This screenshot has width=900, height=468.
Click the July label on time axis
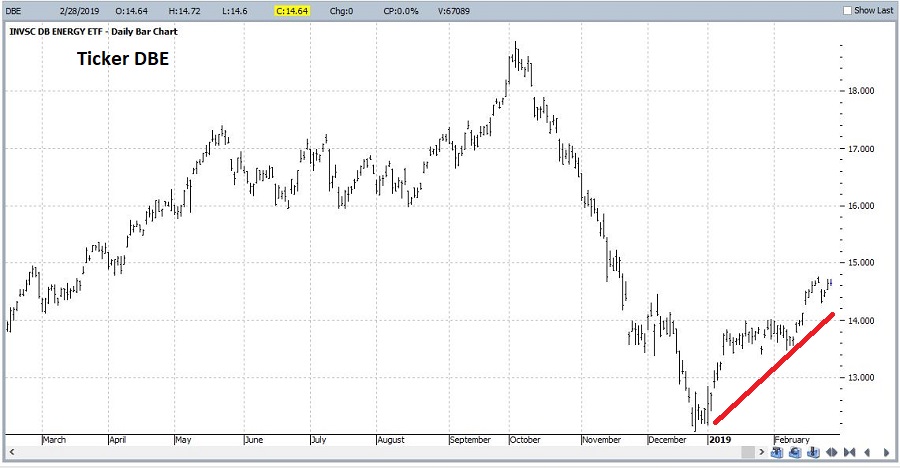point(319,440)
